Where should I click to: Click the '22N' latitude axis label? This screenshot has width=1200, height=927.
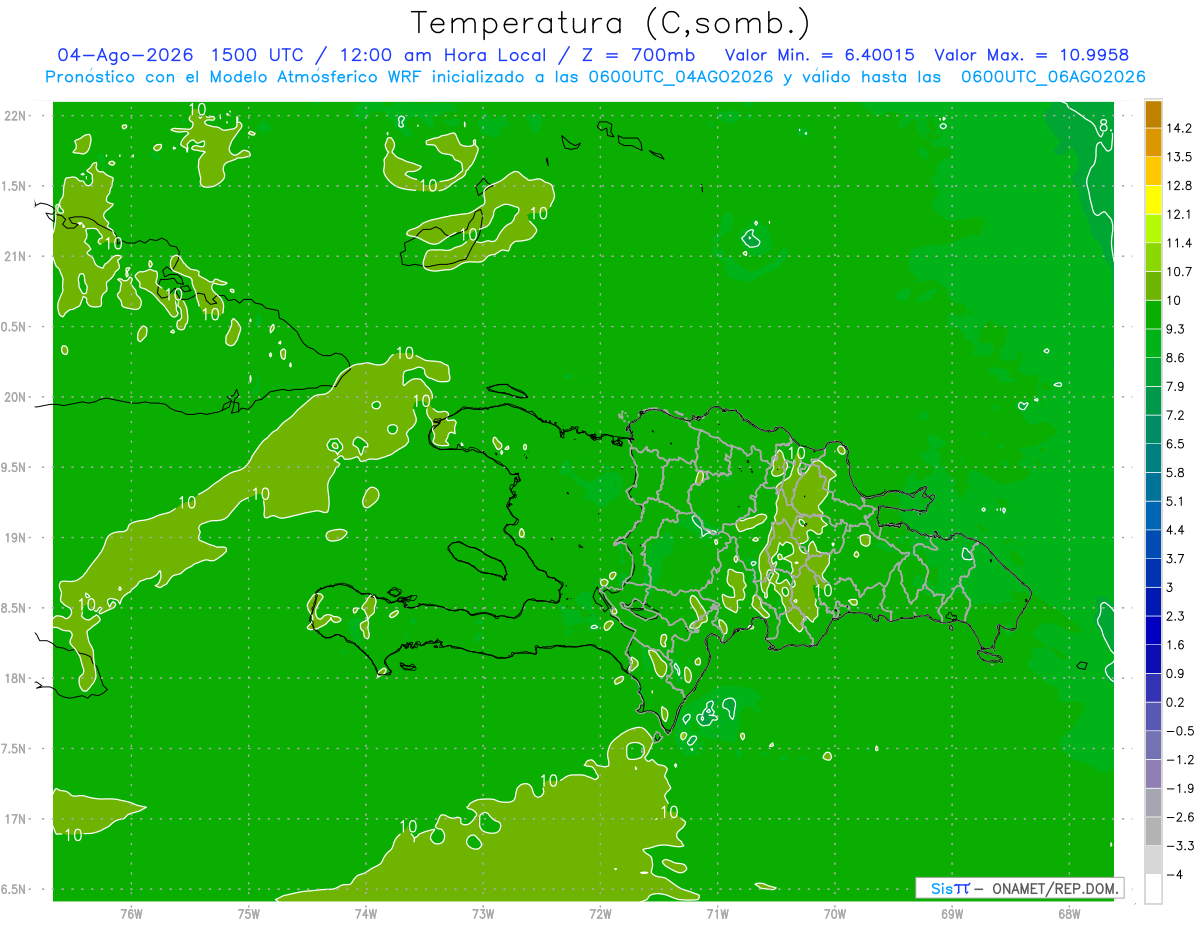coord(15,115)
